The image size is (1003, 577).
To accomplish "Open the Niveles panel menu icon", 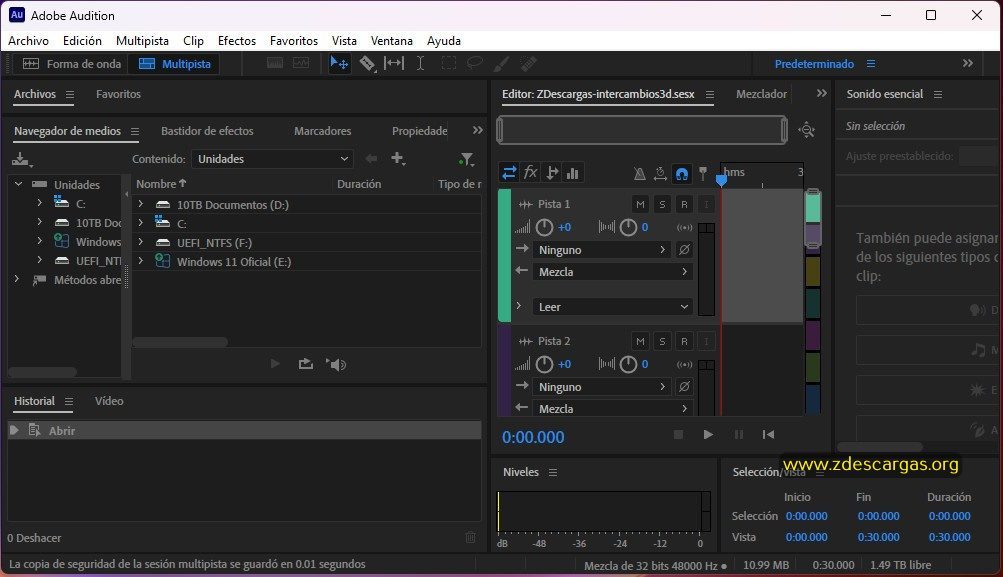I will [553, 472].
